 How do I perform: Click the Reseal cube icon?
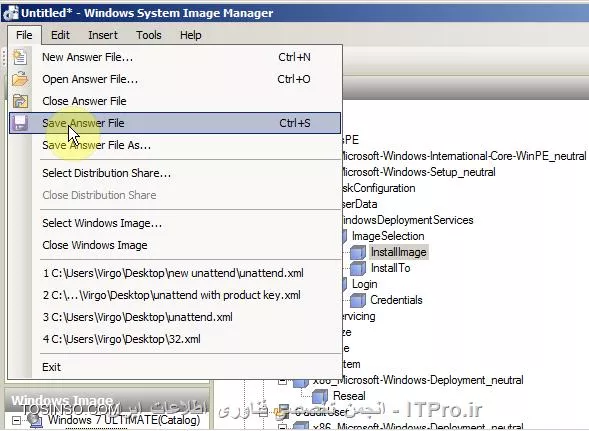coord(320,396)
